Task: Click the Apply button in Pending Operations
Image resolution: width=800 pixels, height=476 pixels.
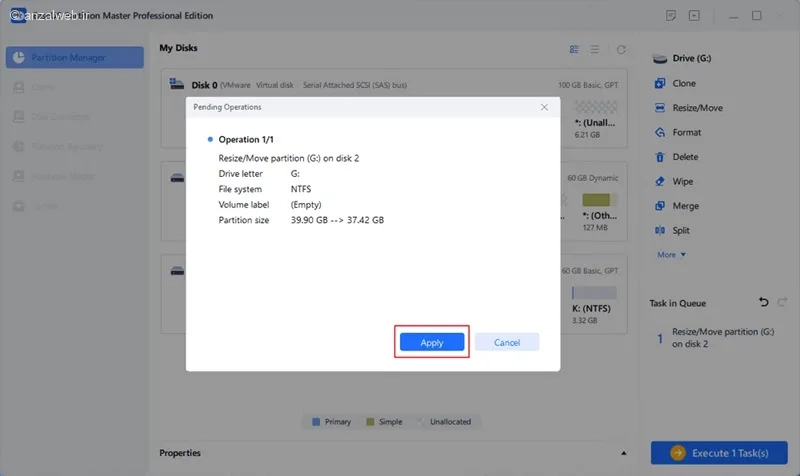Action: click(432, 342)
